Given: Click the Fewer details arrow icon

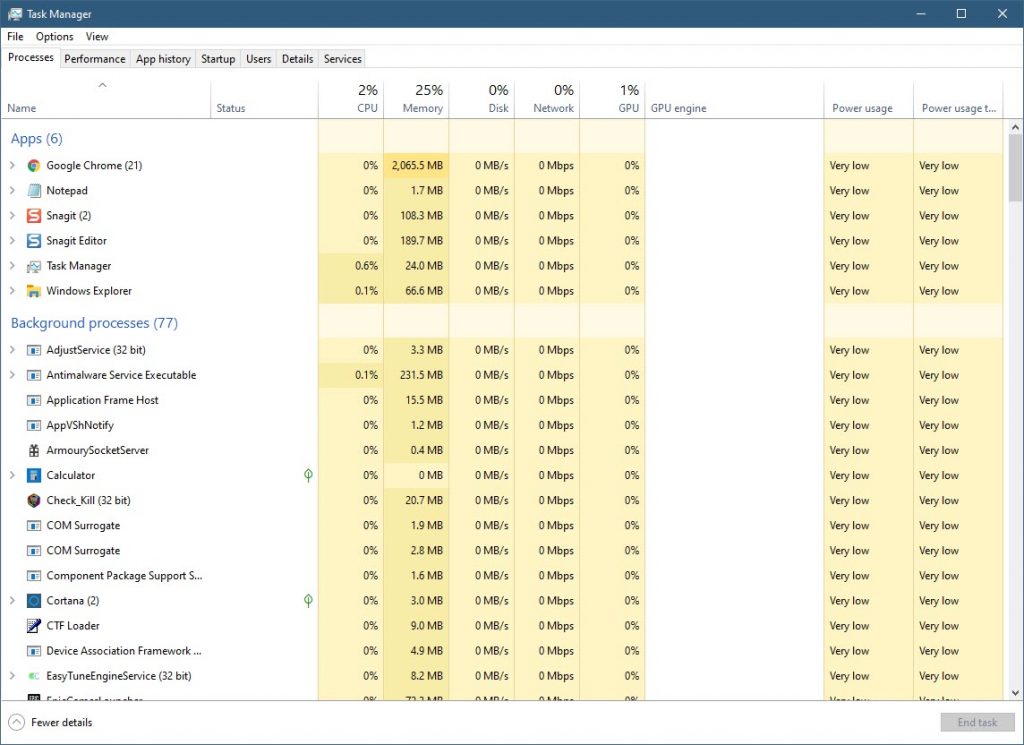Looking at the screenshot, I should pyautogui.click(x=17, y=722).
